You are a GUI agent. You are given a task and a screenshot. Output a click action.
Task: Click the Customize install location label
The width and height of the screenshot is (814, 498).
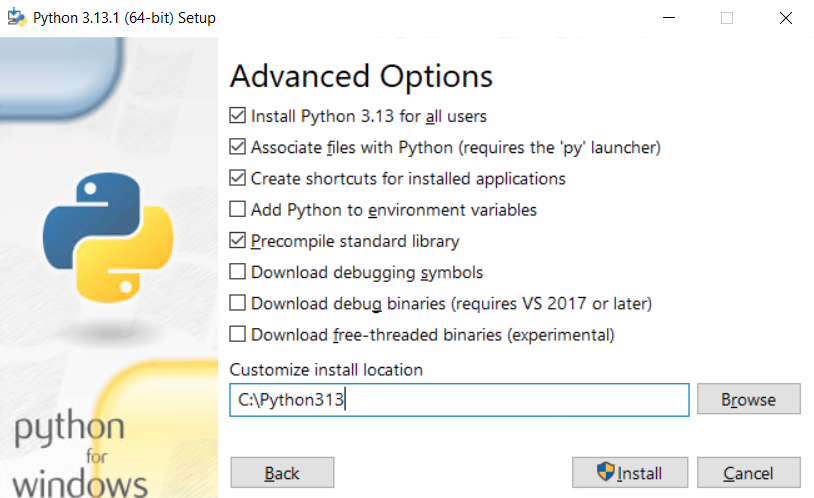326,369
